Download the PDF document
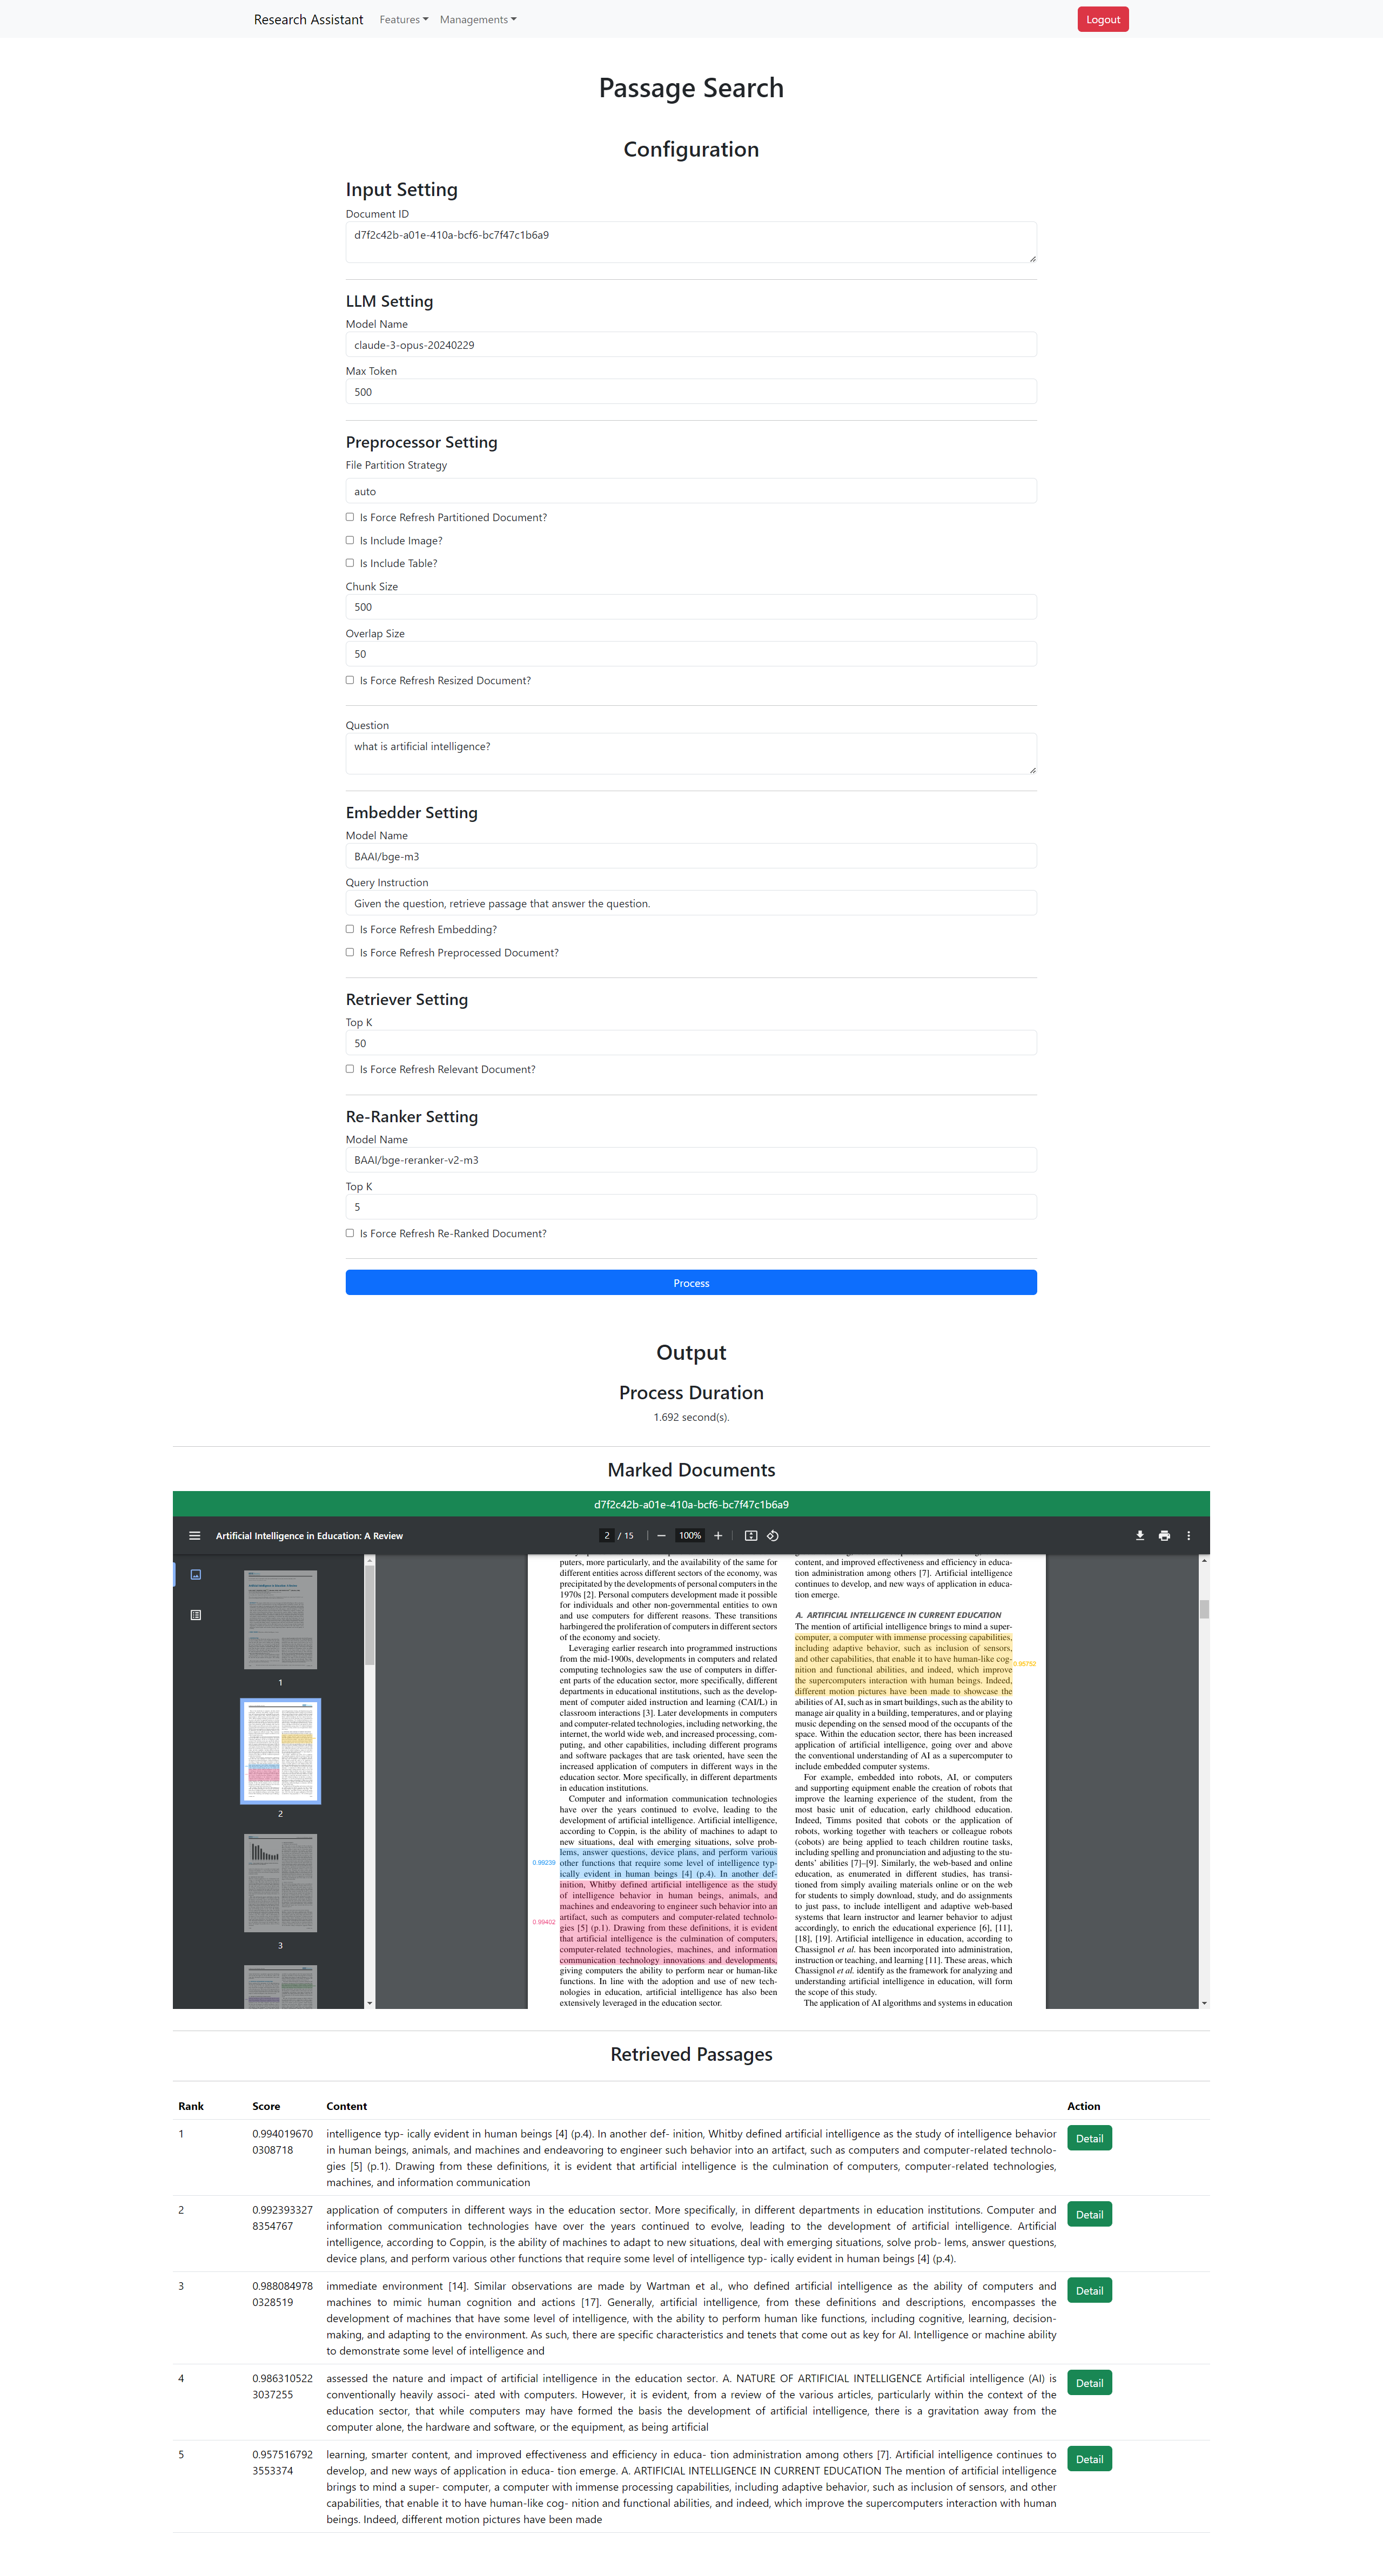The width and height of the screenshot is (1383, 2576). pyautogui.click(x=1140, y=1535)
